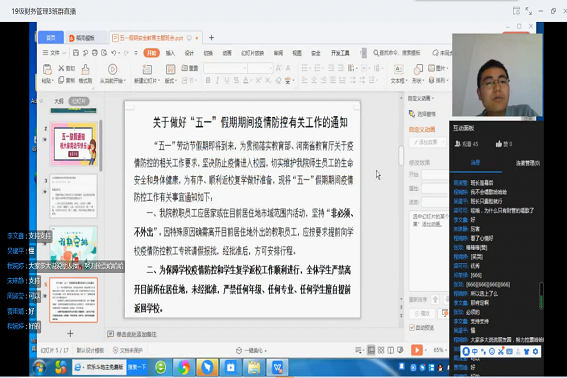Open the Design ribbon tab
This screenshot has height=378, width=567.
[189, 53]
